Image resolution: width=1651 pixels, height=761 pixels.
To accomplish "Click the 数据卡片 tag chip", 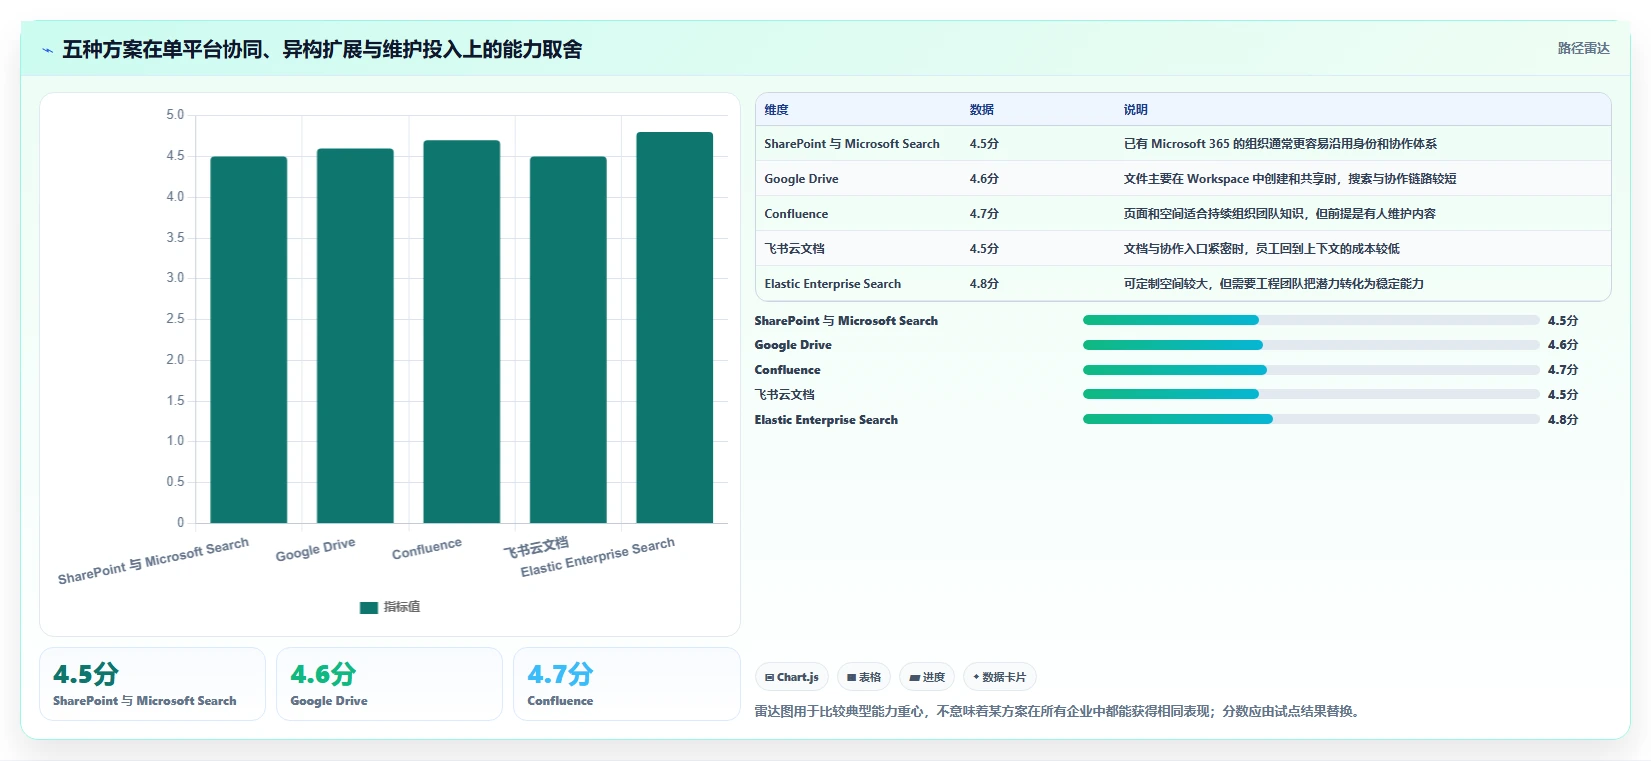I will pyautogui.click(x=1000, y=677).
